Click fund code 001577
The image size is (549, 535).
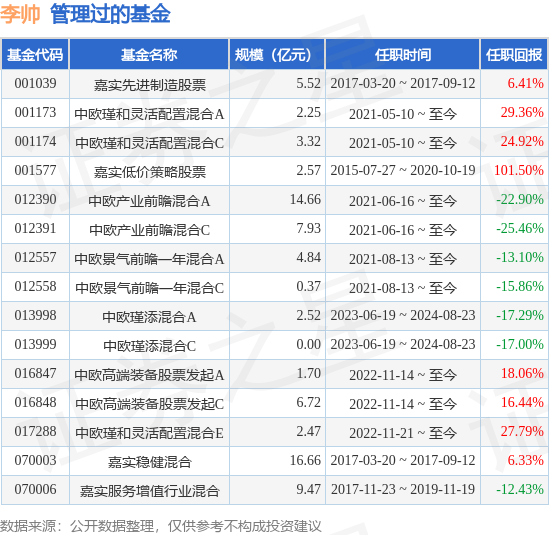pyautogui.click(x=35, y=171)
